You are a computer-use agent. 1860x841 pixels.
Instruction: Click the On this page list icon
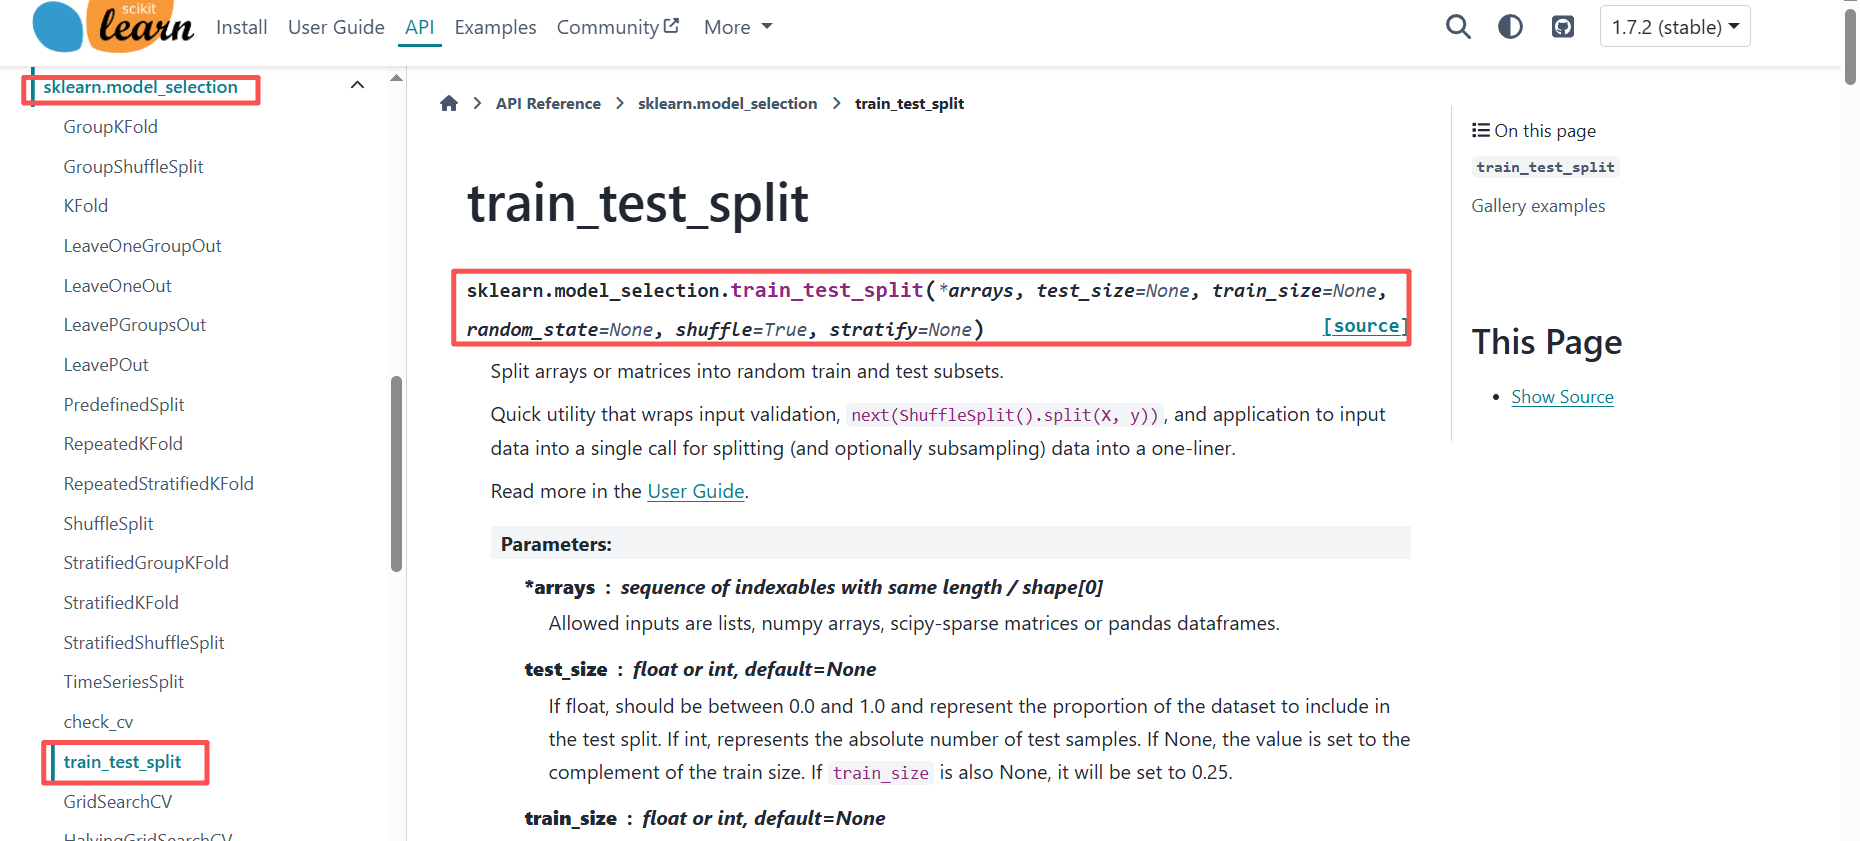coord(1481,130)
